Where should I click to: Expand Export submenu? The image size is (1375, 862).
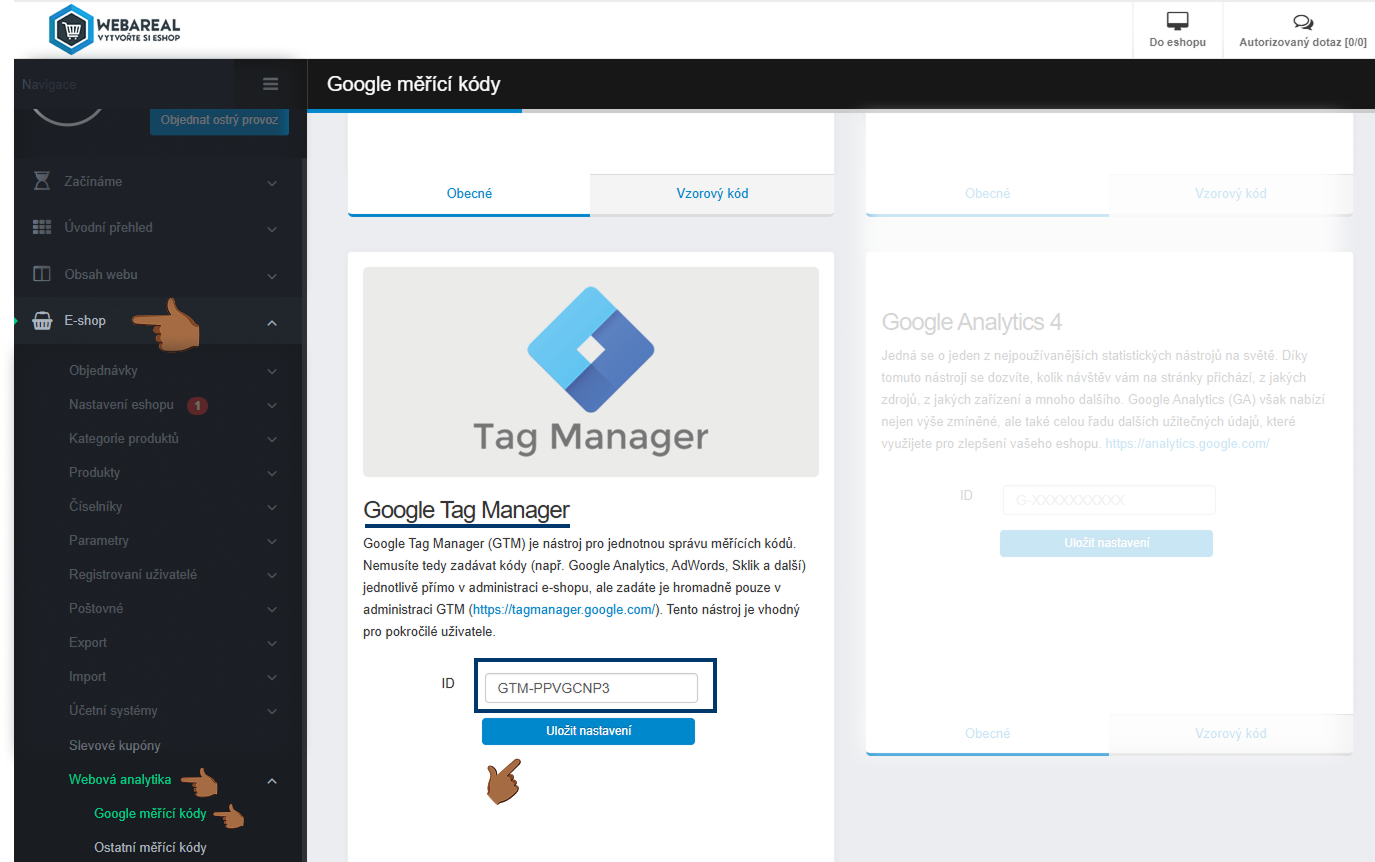pyautogui.click(x=271, y=644)
